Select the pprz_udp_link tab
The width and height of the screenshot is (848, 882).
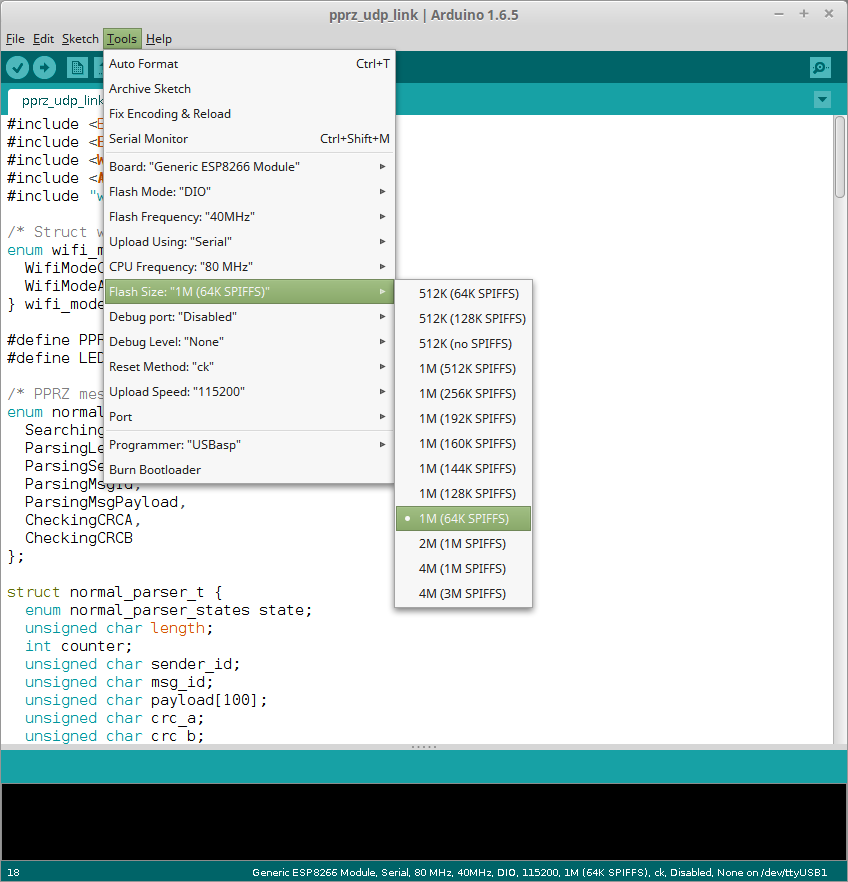(x=56, y=101)
